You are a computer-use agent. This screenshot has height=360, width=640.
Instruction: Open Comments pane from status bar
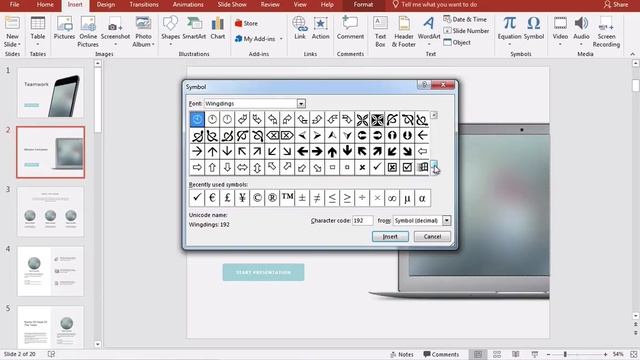tap(441, 354)
